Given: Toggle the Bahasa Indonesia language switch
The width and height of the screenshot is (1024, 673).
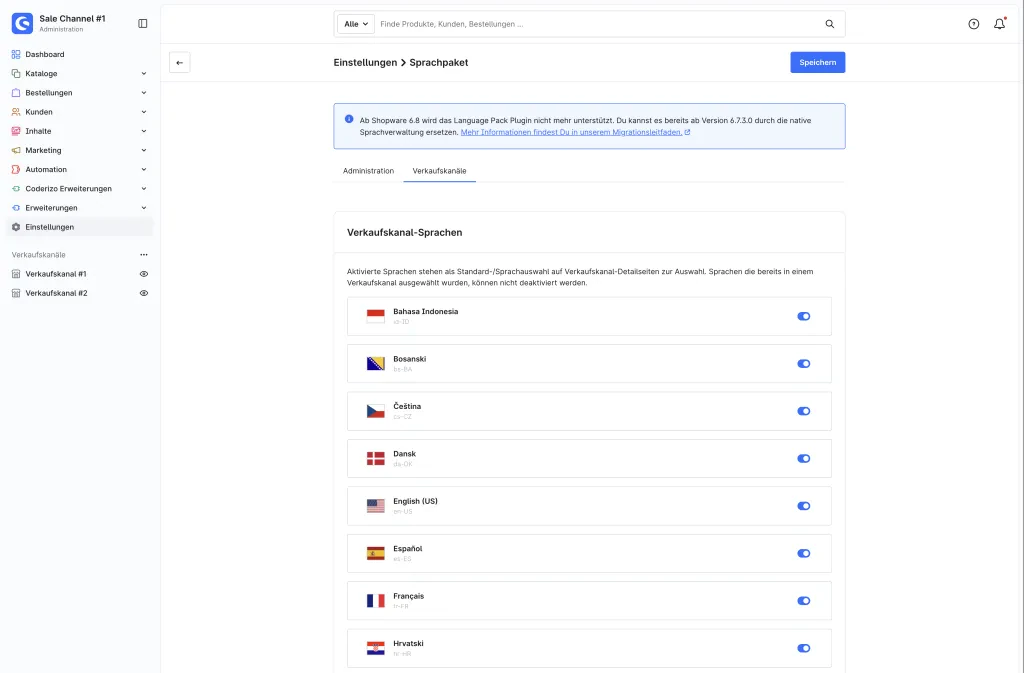Looking at the screenshot, I should 803,317.
